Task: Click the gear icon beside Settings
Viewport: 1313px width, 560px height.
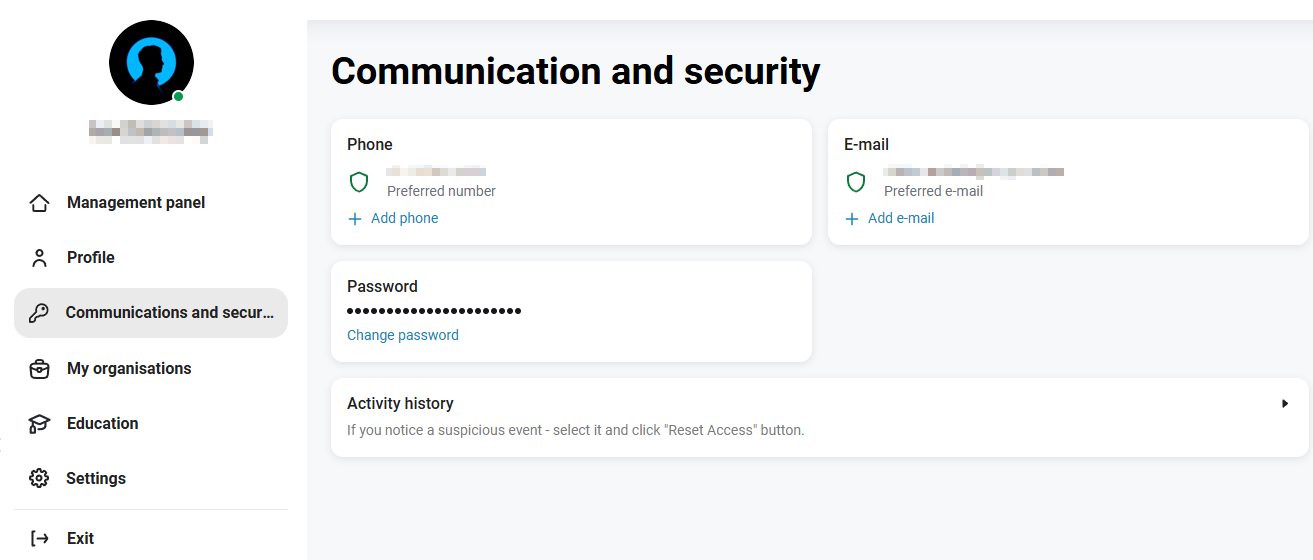Action: [39, 478]
